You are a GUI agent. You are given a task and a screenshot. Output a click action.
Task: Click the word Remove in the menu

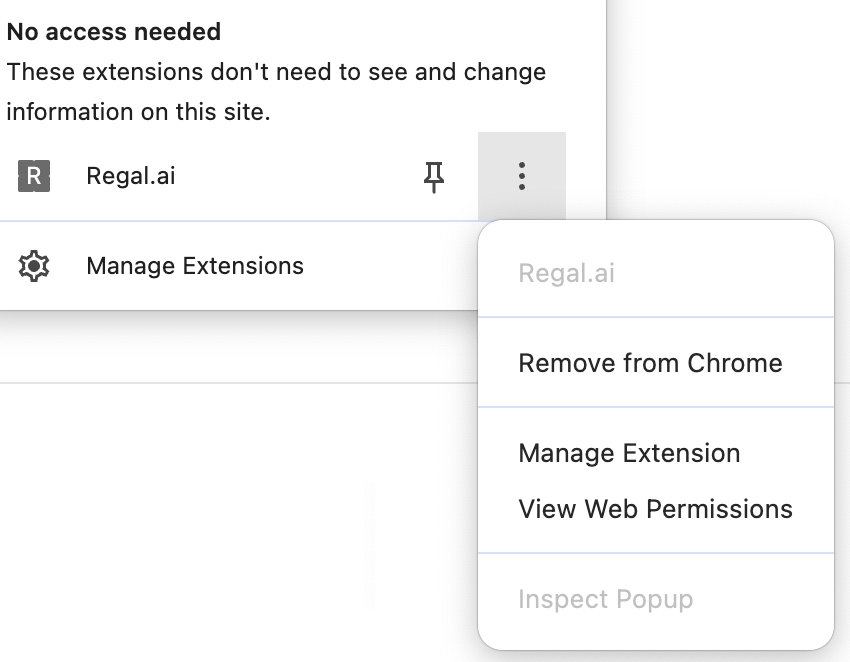coord(566,363)
